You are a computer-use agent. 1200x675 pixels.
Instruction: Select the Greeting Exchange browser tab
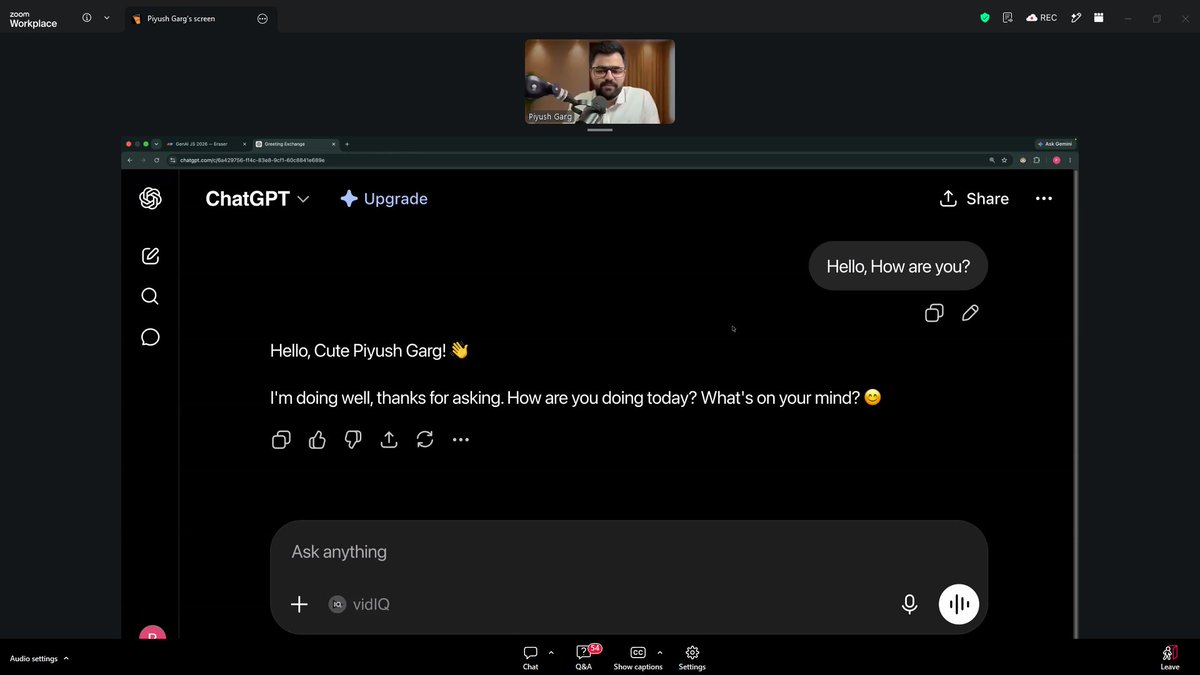point(296,144)
